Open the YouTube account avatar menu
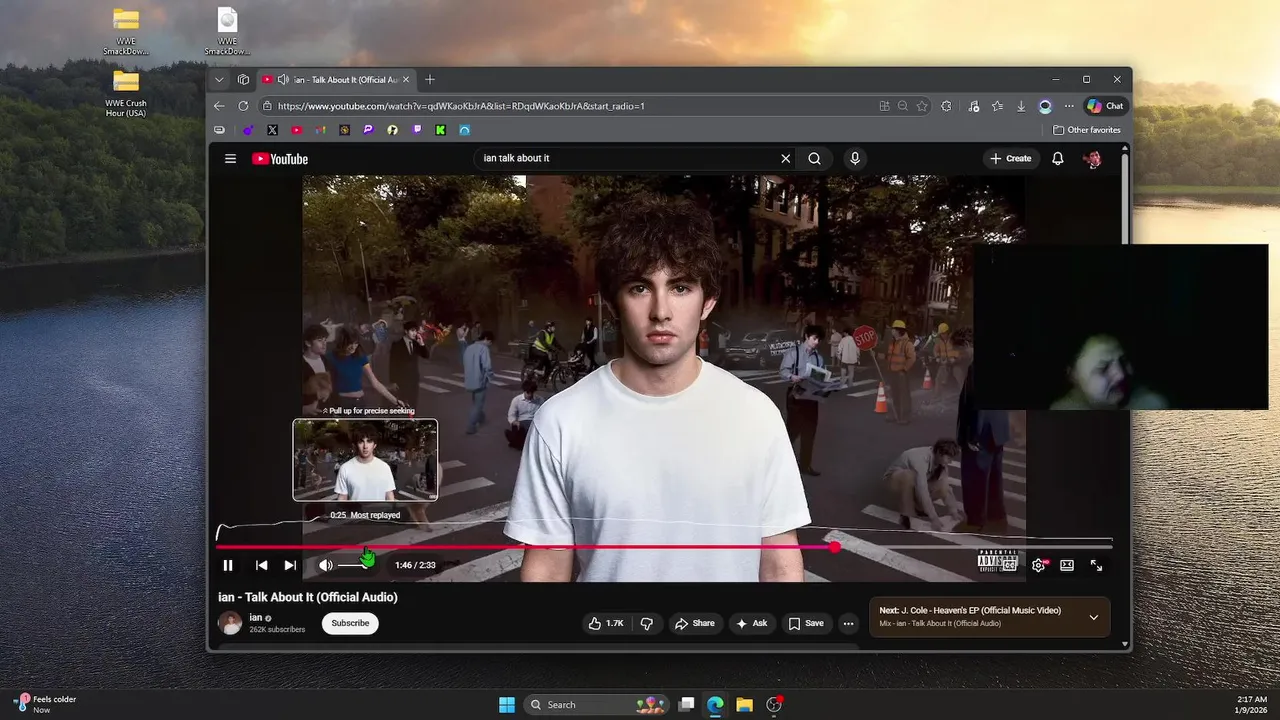This screenshot has height=720, width=1280. tap(1092, 158)
